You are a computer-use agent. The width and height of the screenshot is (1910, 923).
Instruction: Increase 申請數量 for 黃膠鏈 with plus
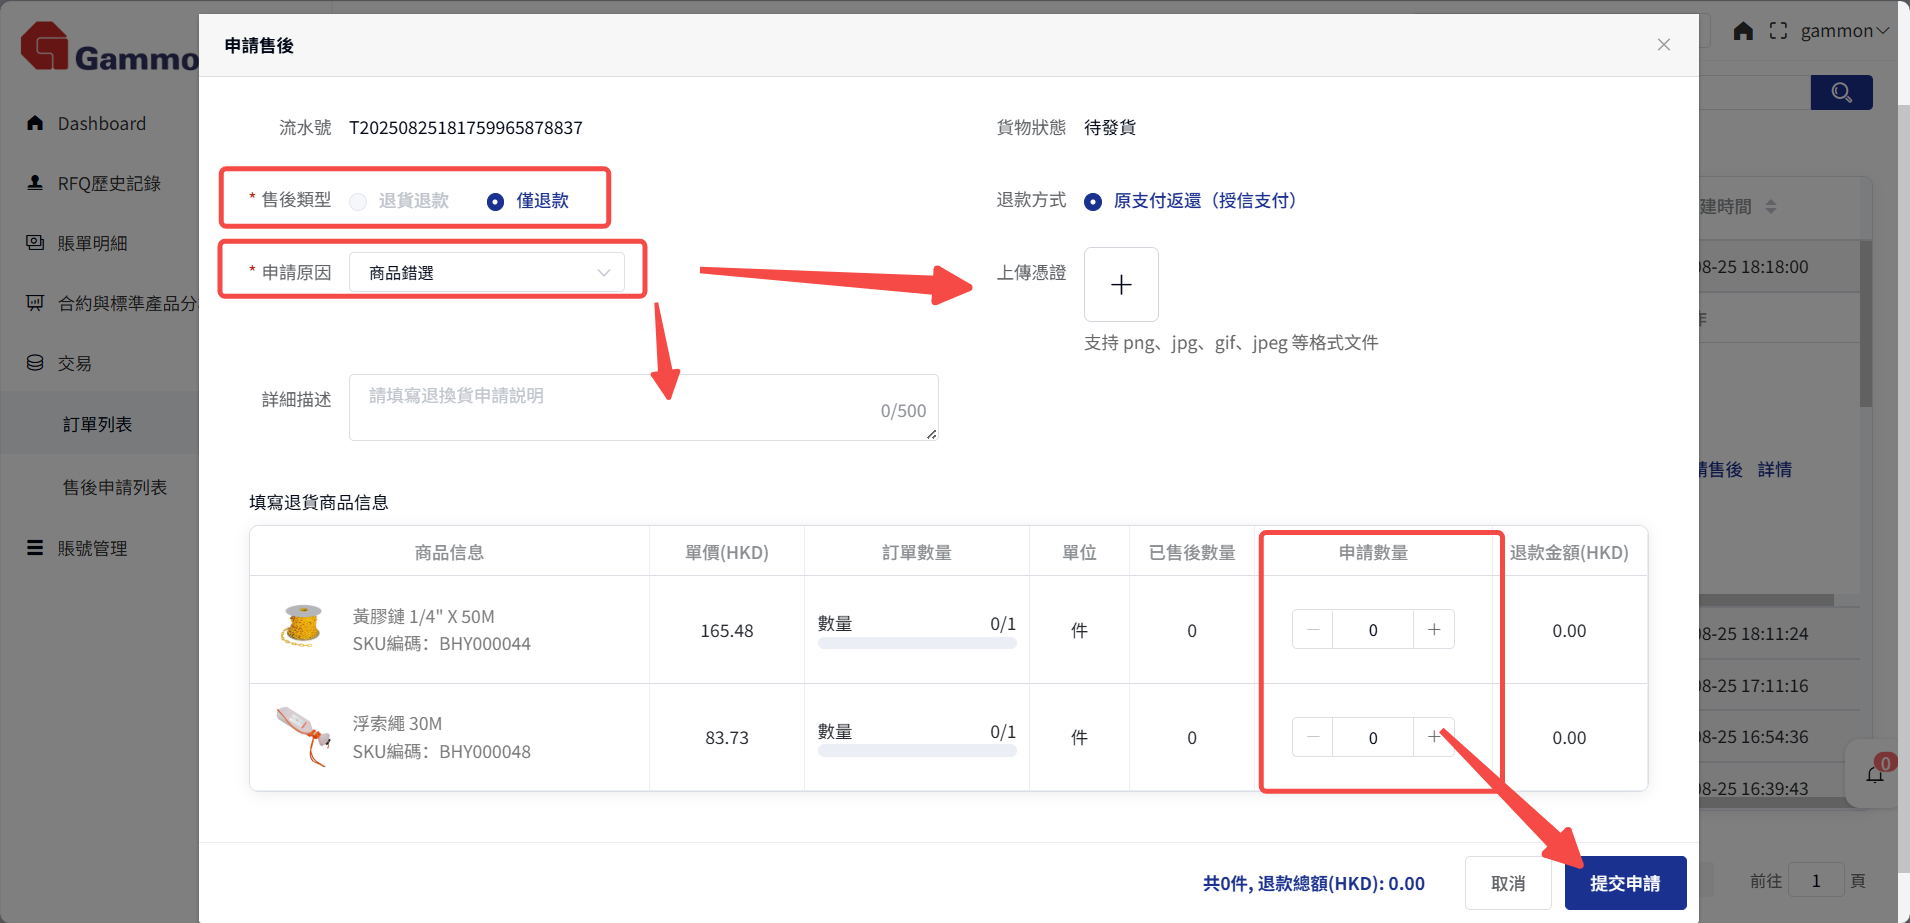tap(1434, 630)
